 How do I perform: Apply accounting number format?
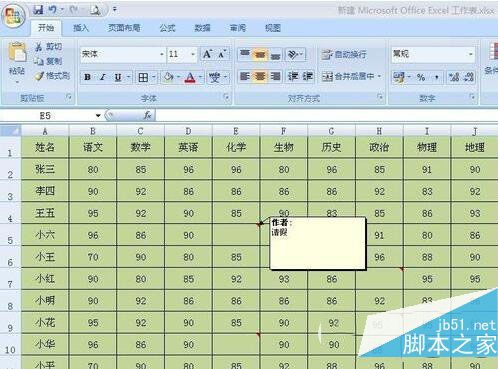[399, 77]
